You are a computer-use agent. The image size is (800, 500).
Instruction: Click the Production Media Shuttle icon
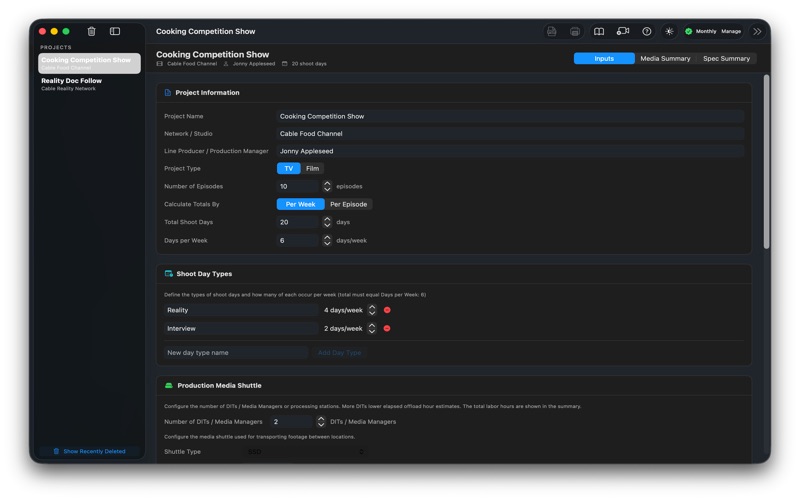click(x=169, y=385)
